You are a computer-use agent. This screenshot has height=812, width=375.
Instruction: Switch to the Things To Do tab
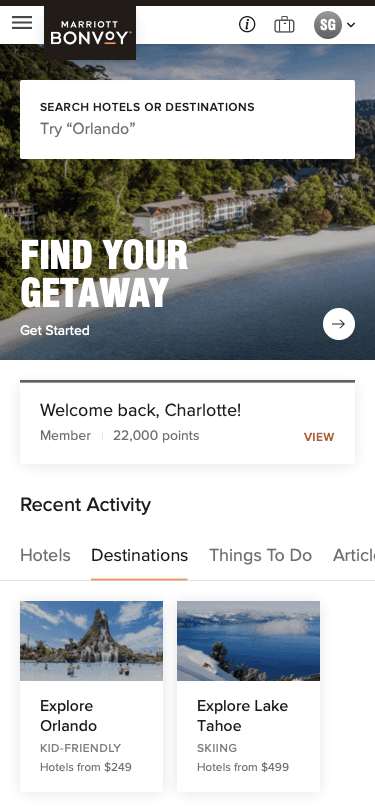click(261, 555)
